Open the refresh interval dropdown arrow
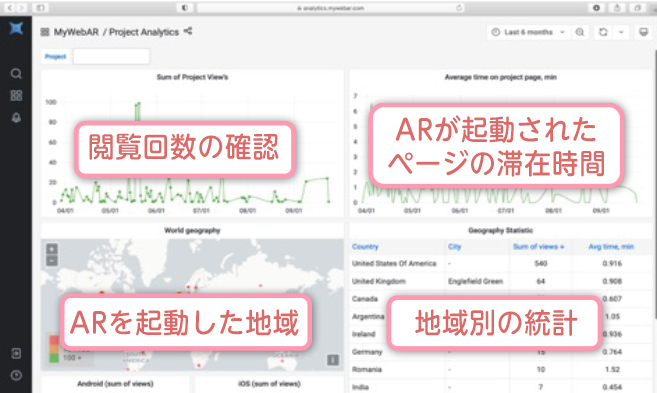The image size is (657, 393). pos(621,32)
